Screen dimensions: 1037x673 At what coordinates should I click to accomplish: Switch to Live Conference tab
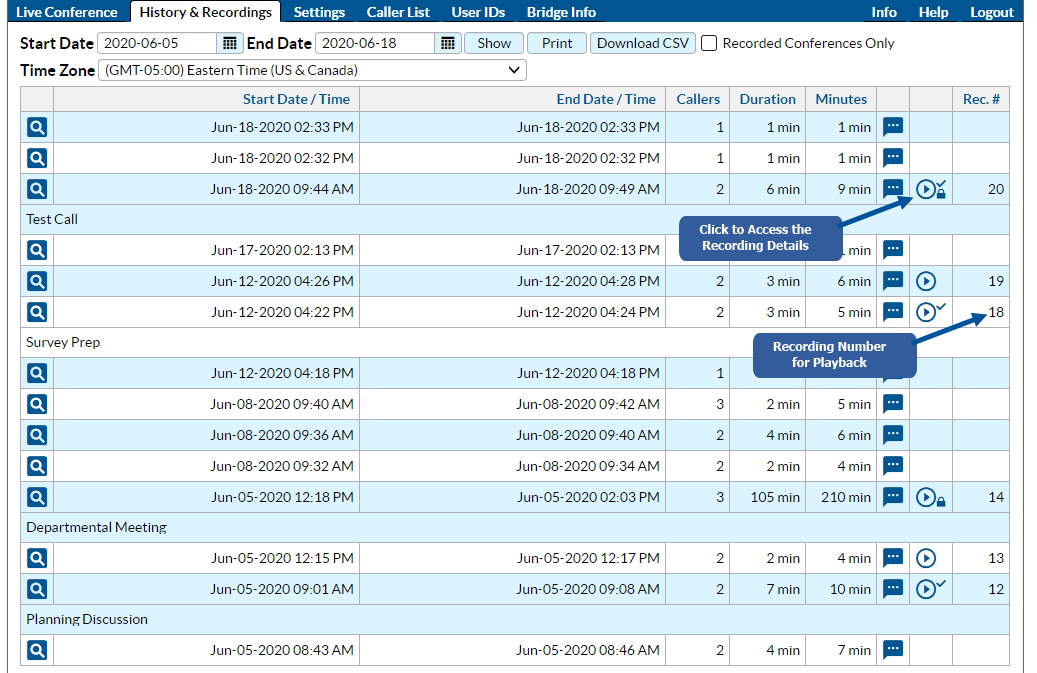coord(66,12)
